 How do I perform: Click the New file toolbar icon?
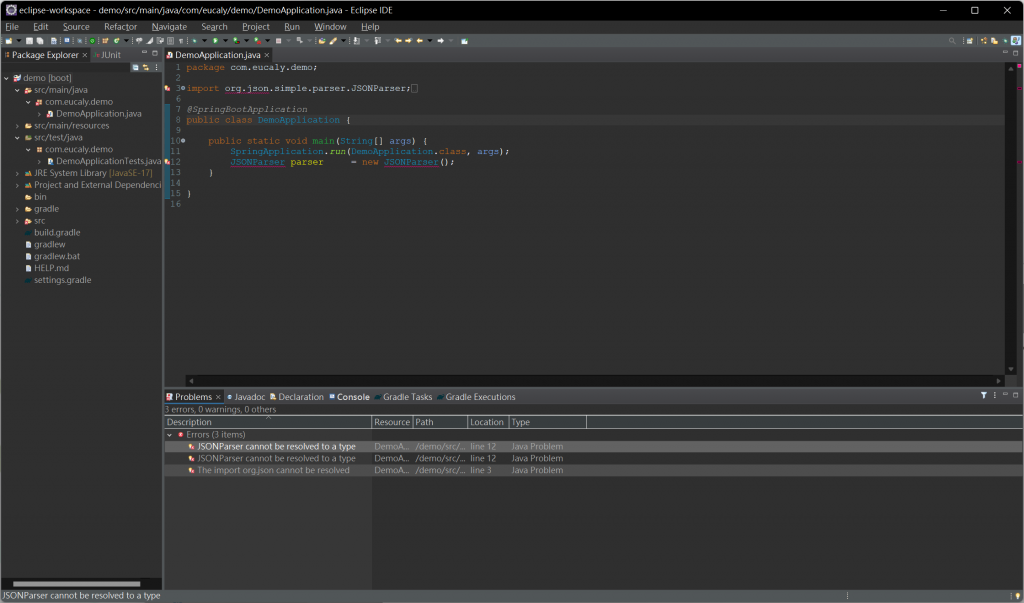7,41
